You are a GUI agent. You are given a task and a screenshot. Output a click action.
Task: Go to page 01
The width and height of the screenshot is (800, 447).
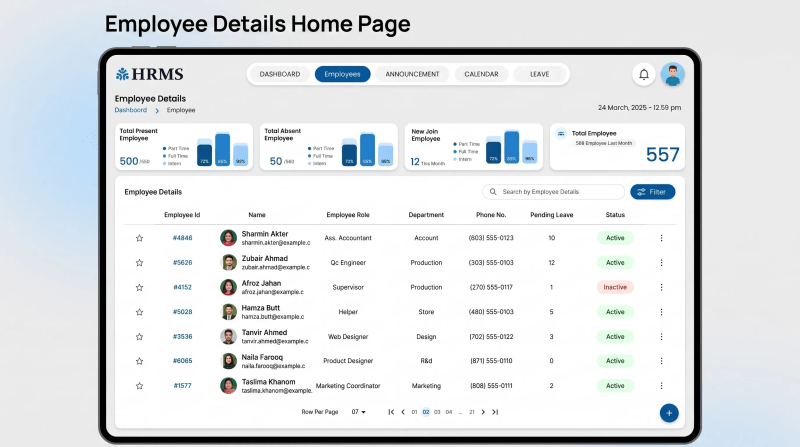[414, 412]
